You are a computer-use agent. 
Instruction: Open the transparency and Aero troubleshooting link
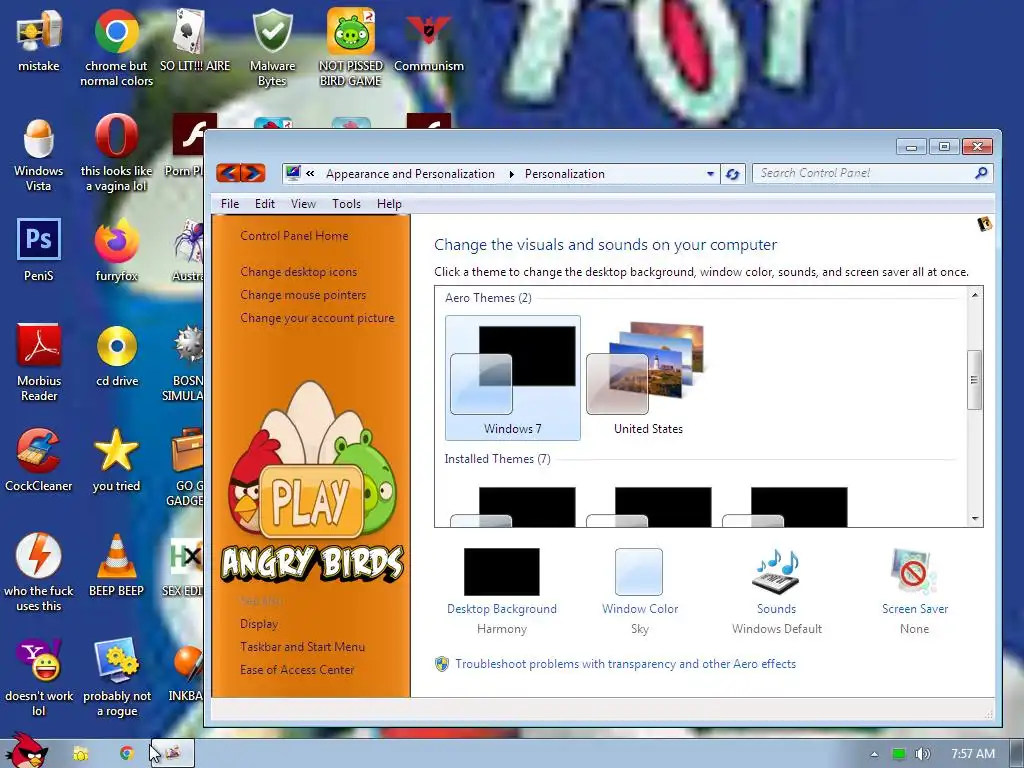(626, 664)
